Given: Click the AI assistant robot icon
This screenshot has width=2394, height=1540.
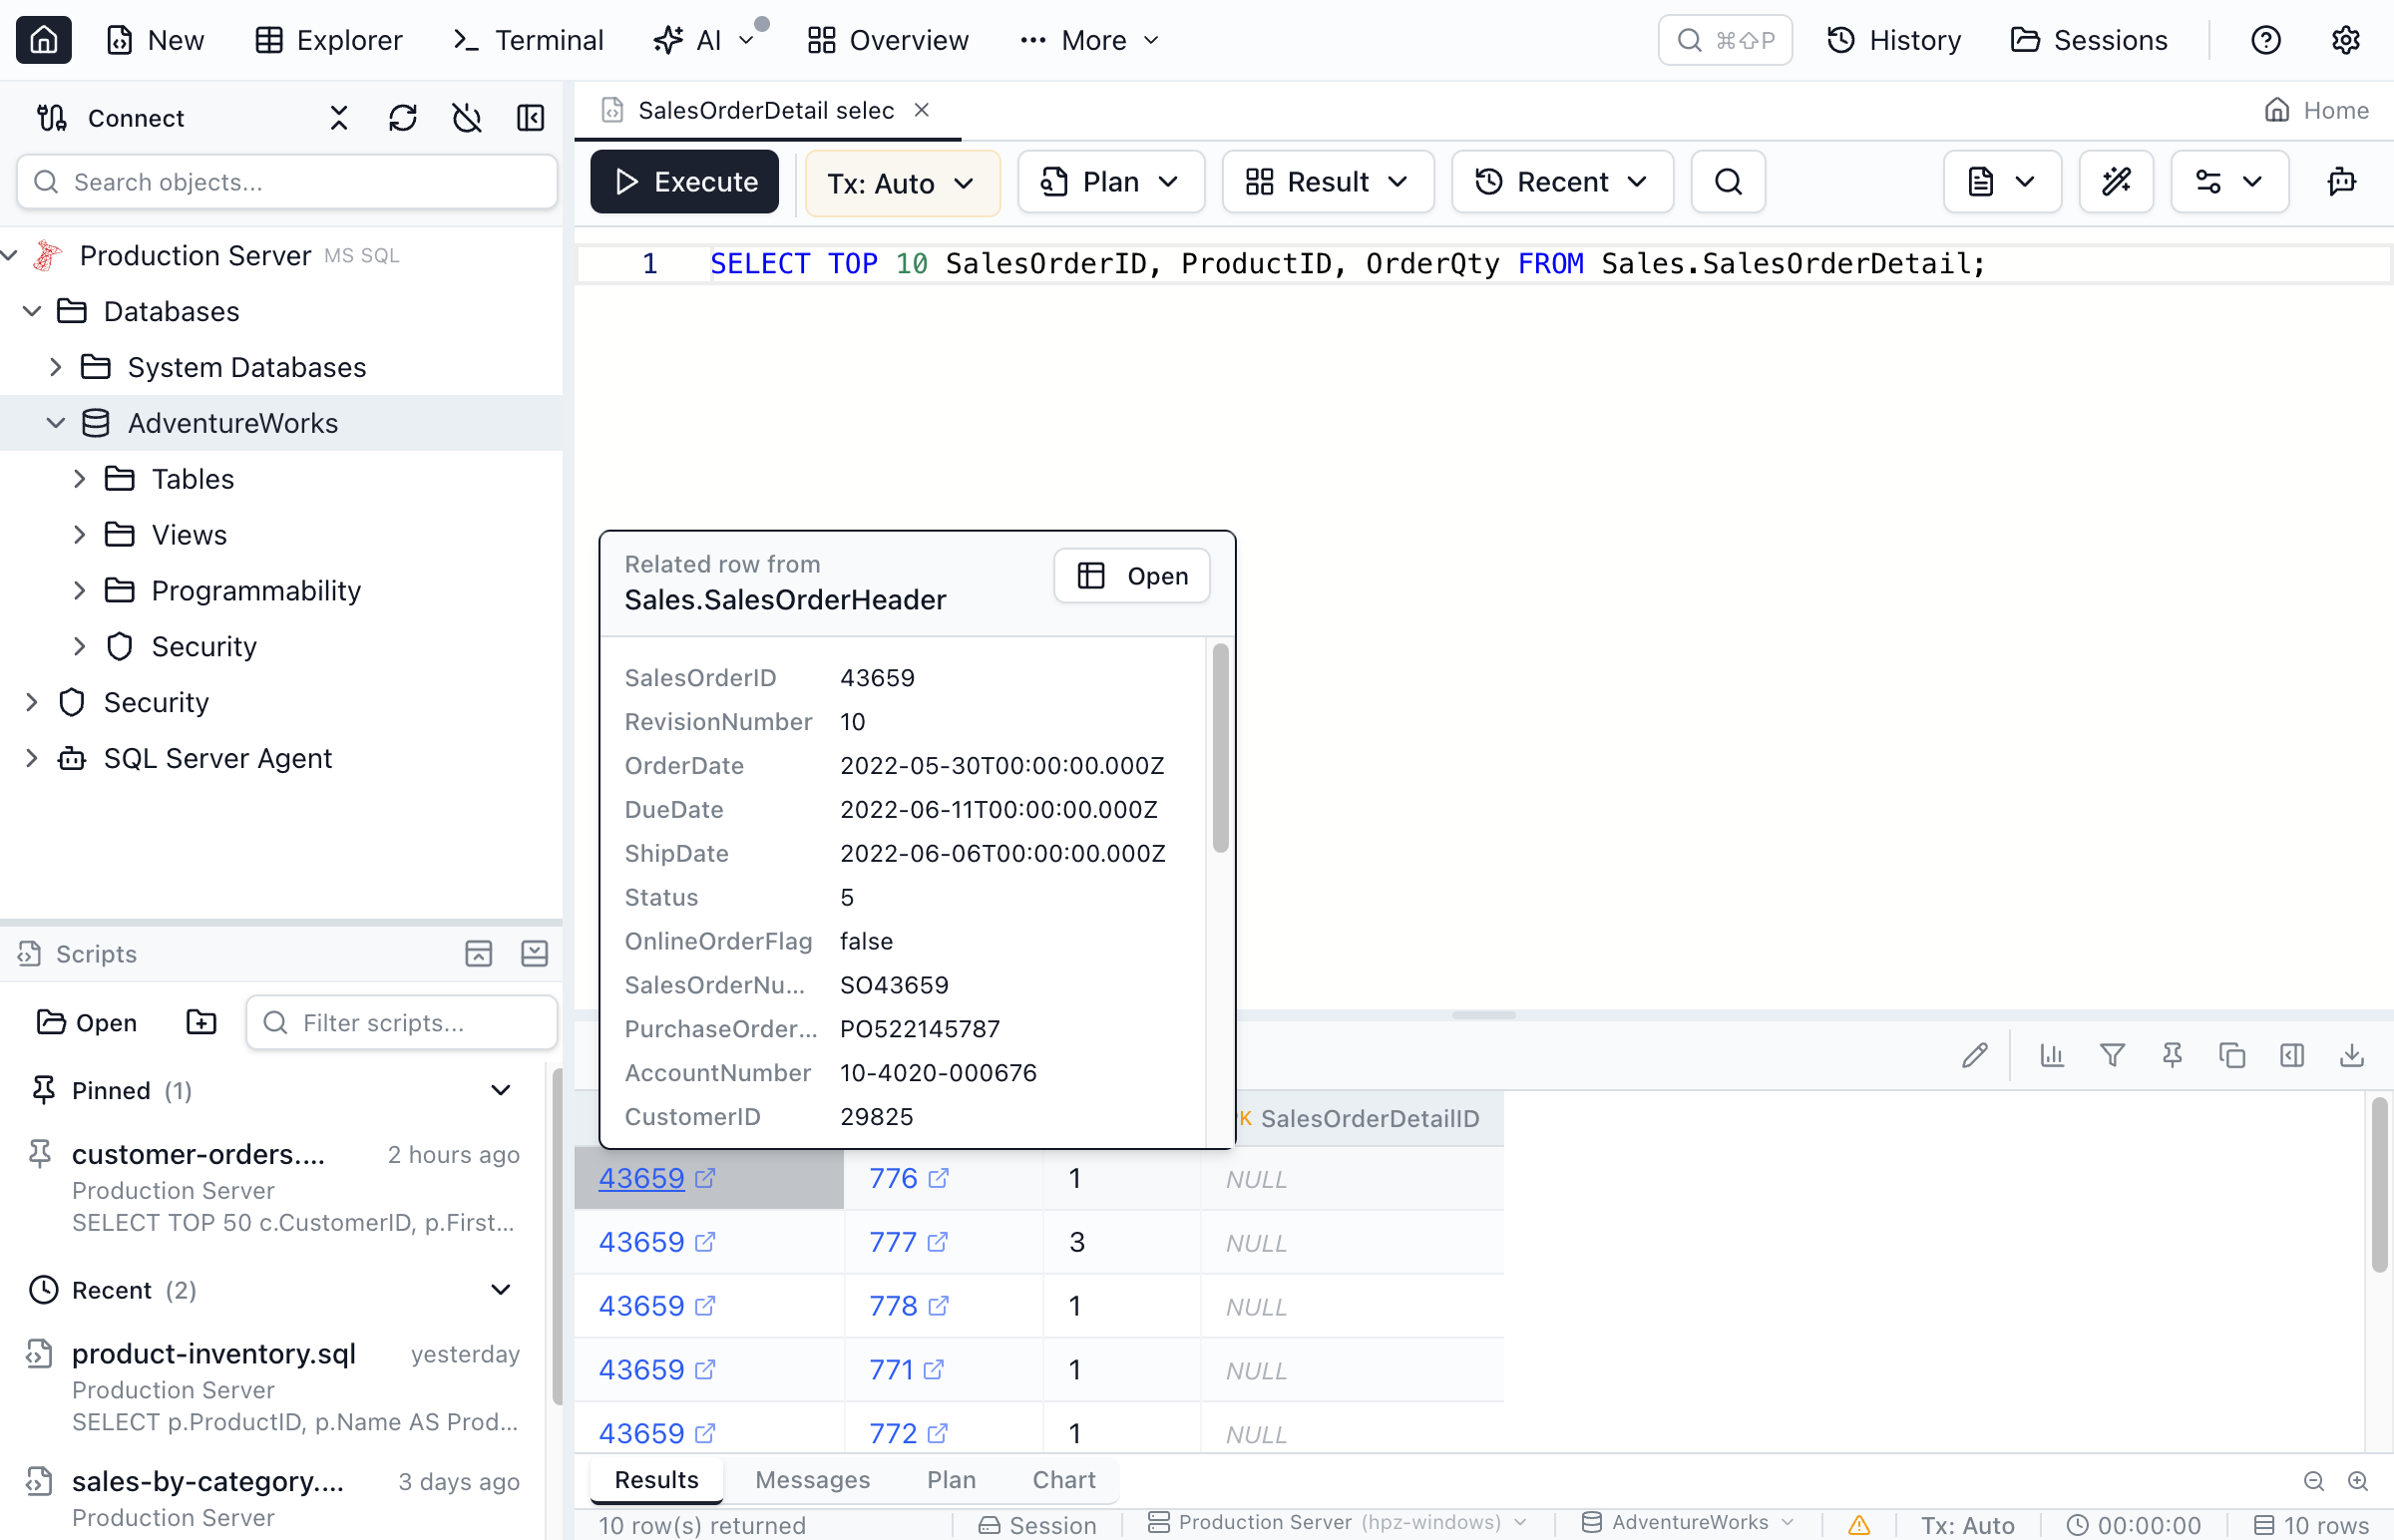Looking at the screenshot, I should [2342, 182].
